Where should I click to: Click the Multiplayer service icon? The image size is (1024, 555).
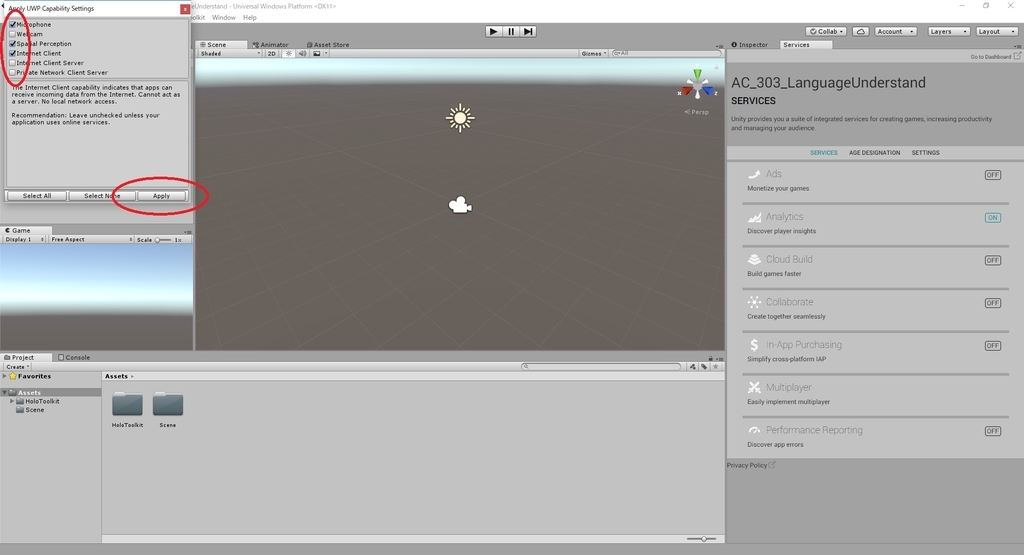click(754, 387)
